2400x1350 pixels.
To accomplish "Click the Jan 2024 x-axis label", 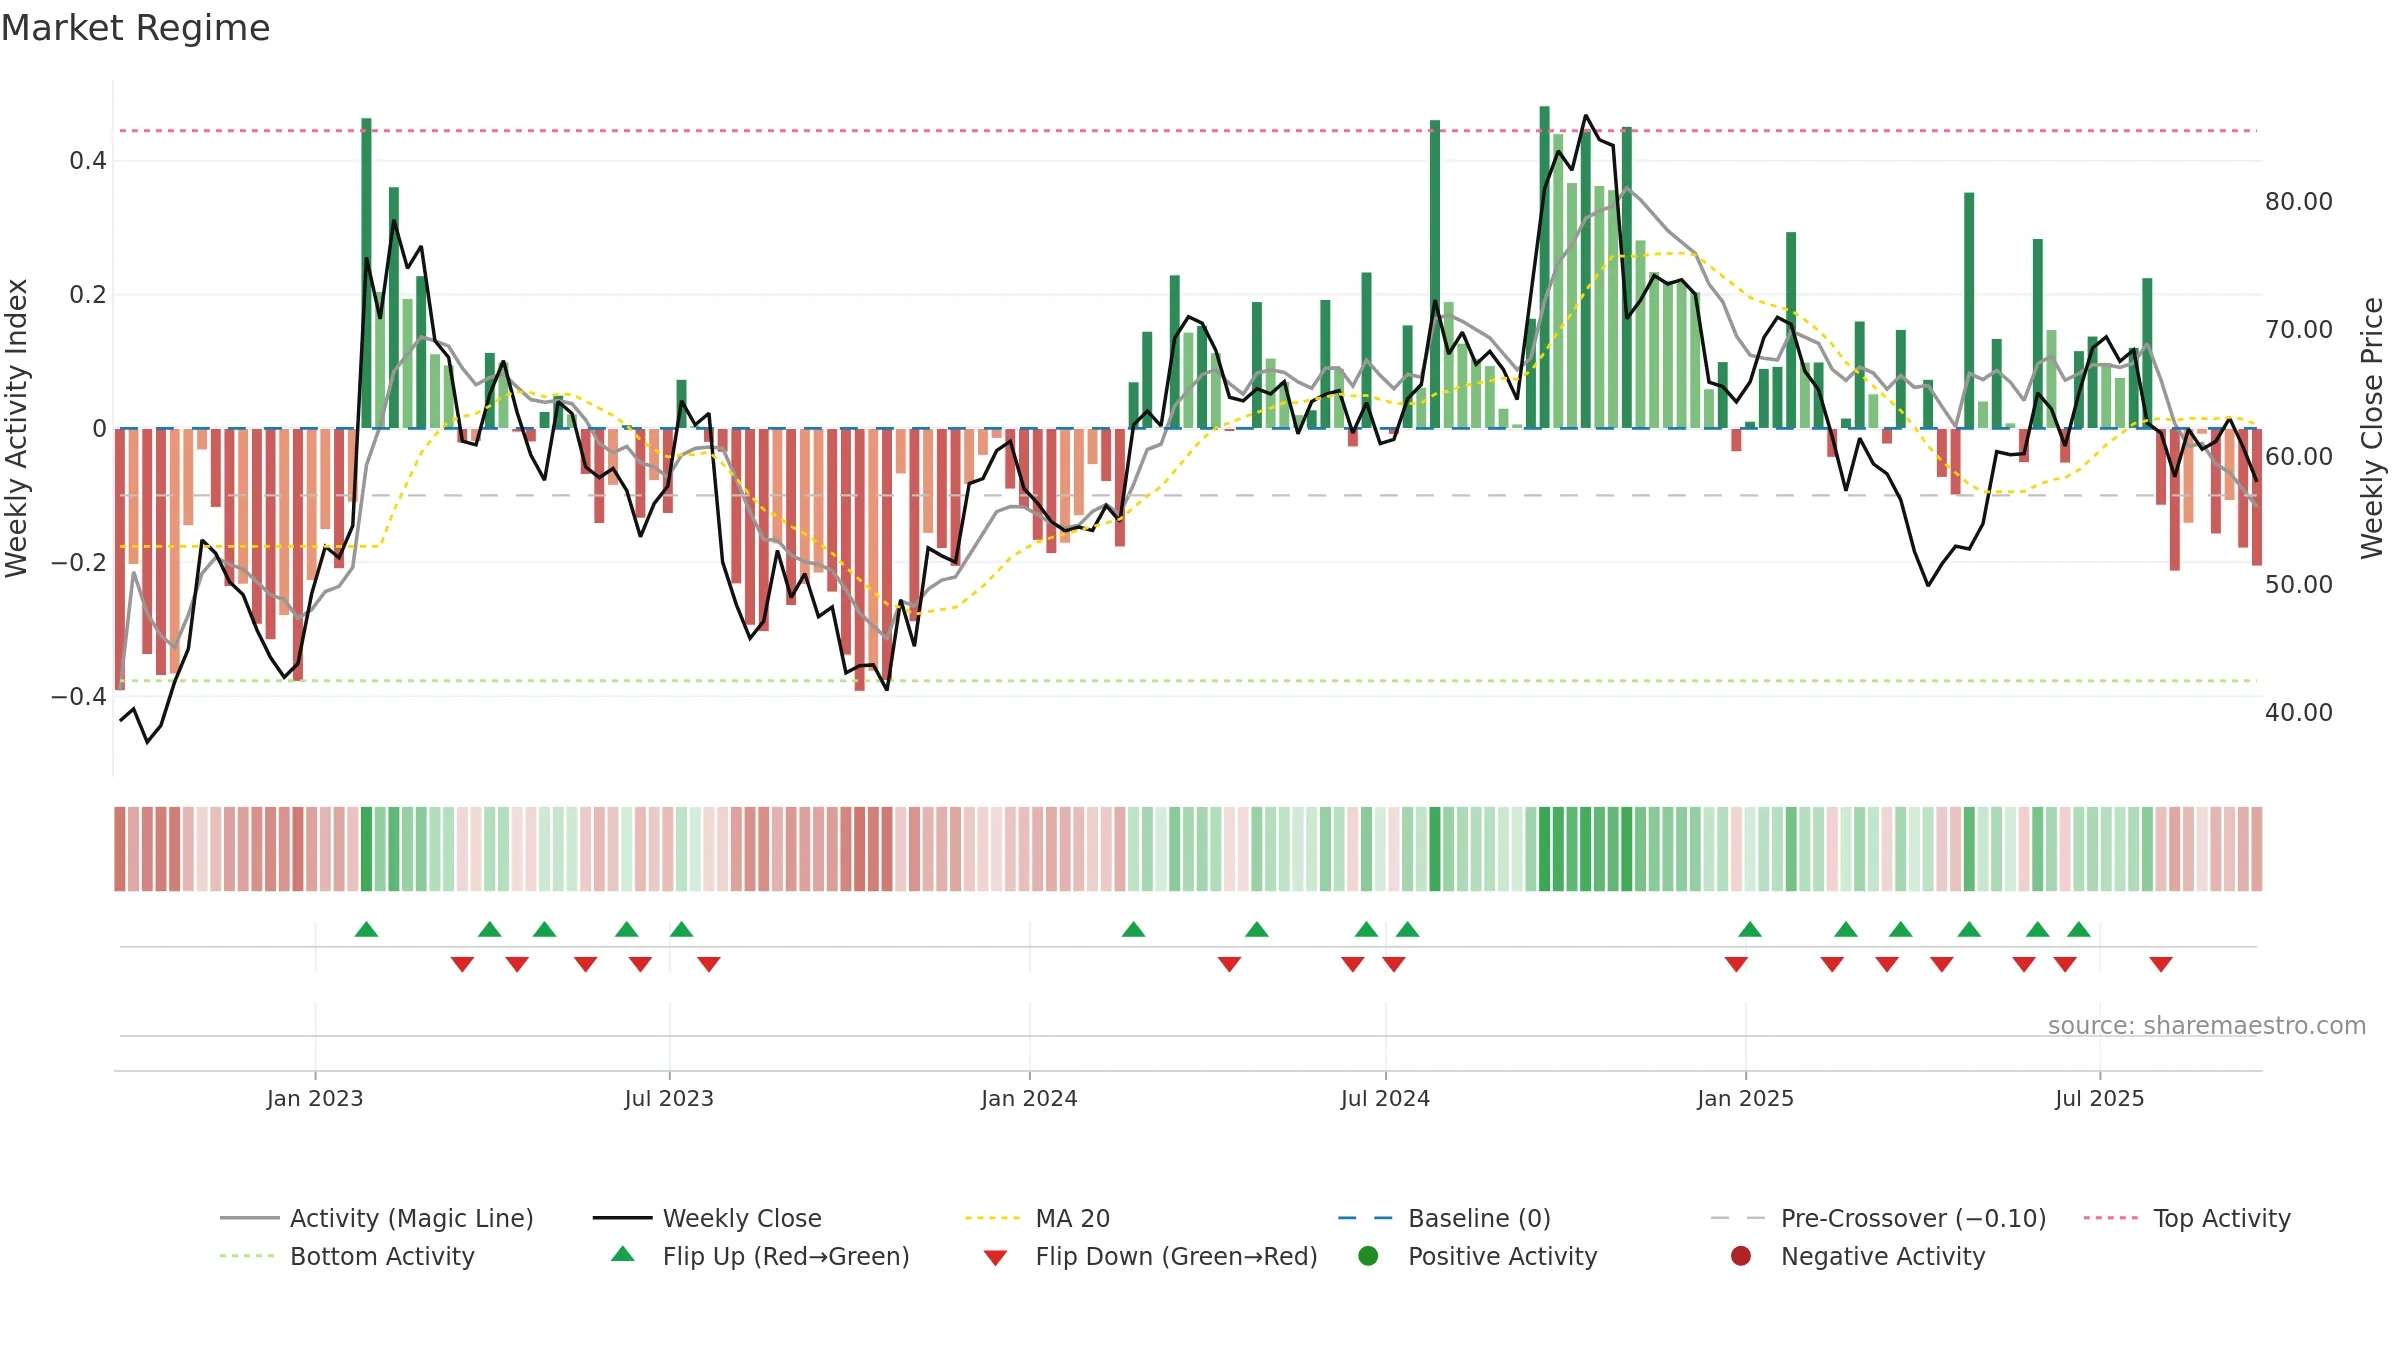I will point(1029,1098).
